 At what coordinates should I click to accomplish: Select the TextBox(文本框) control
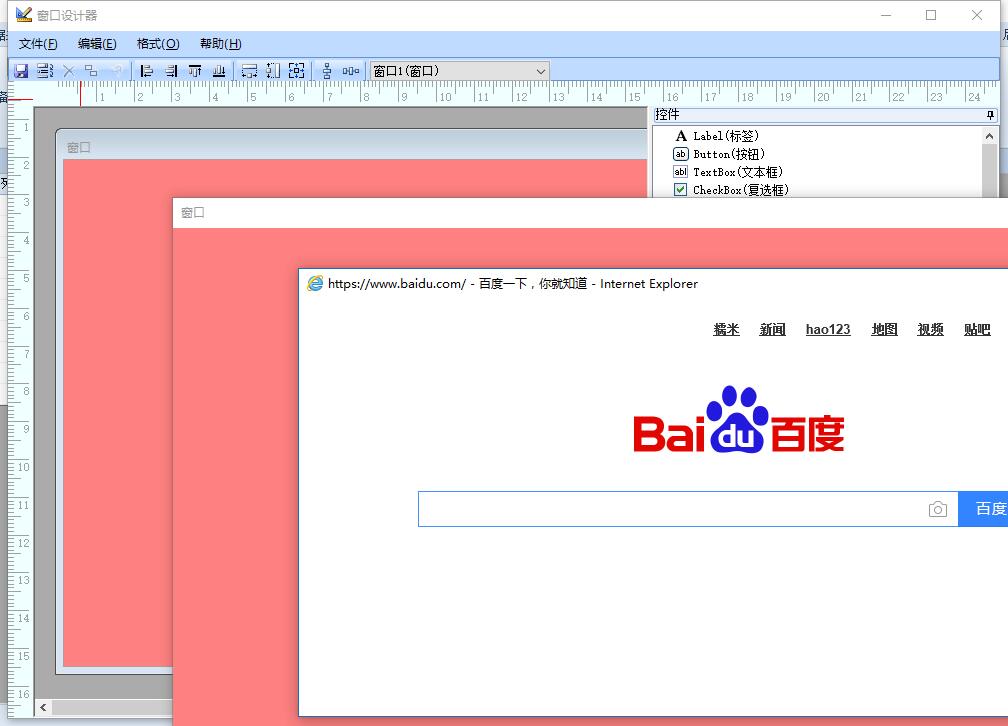click(x=728, y=172)
